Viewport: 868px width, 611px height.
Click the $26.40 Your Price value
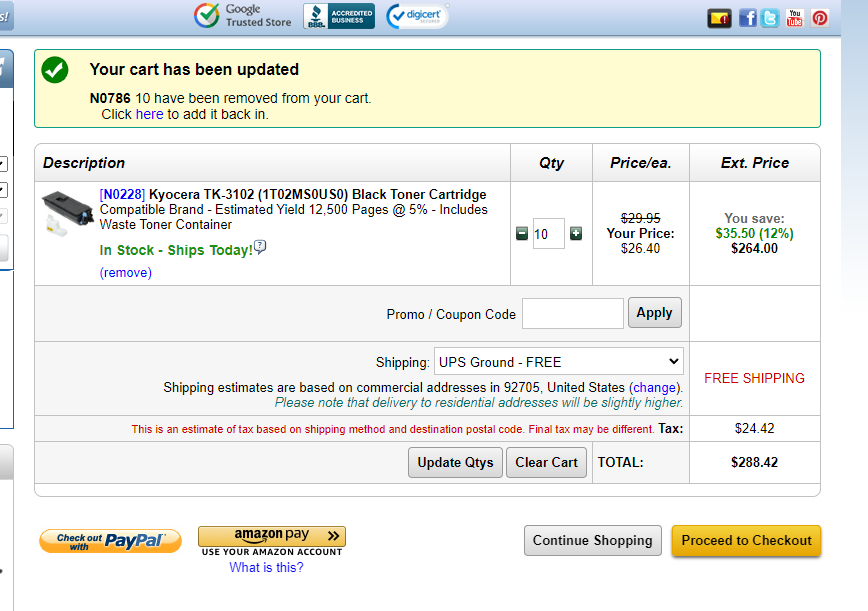pos(640,248)
